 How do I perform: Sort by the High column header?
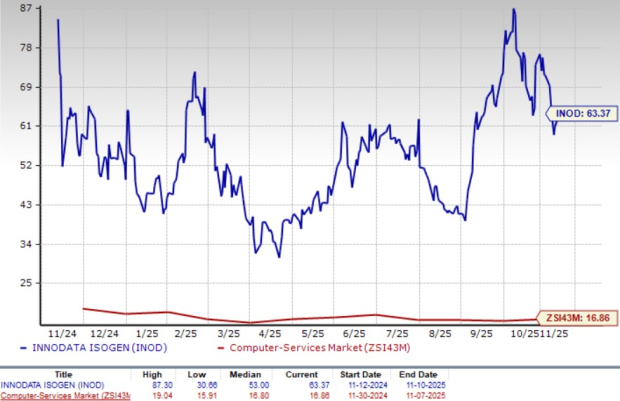tap(160, 371)
